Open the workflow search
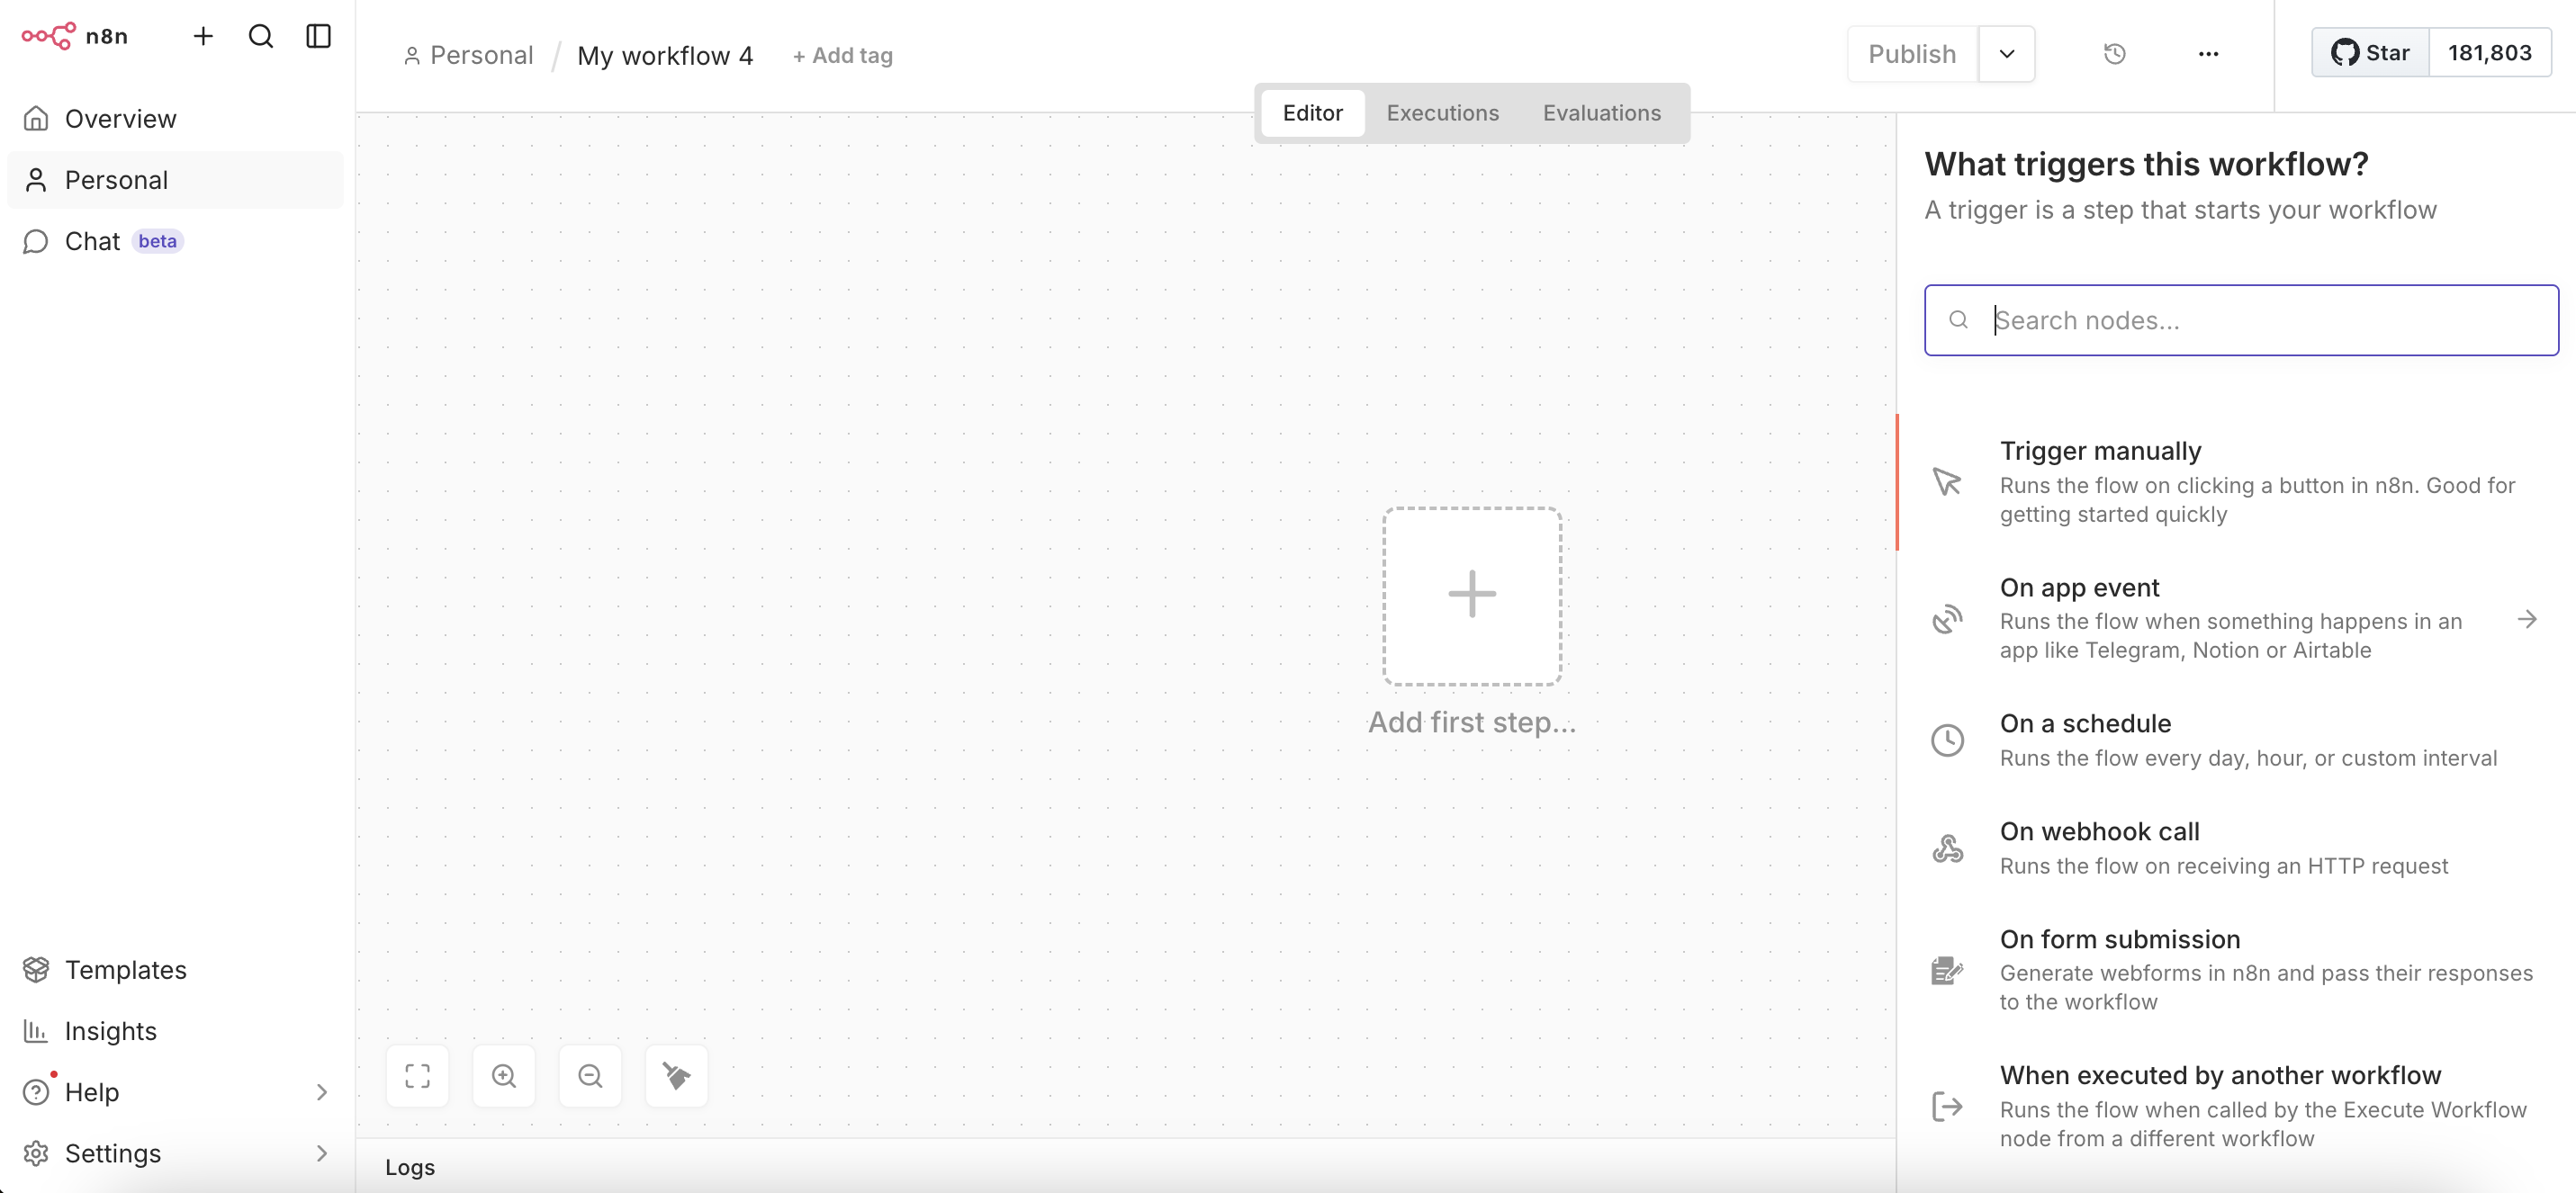The width and height of the screenshot is (2576, 1193). coord(260,36)
